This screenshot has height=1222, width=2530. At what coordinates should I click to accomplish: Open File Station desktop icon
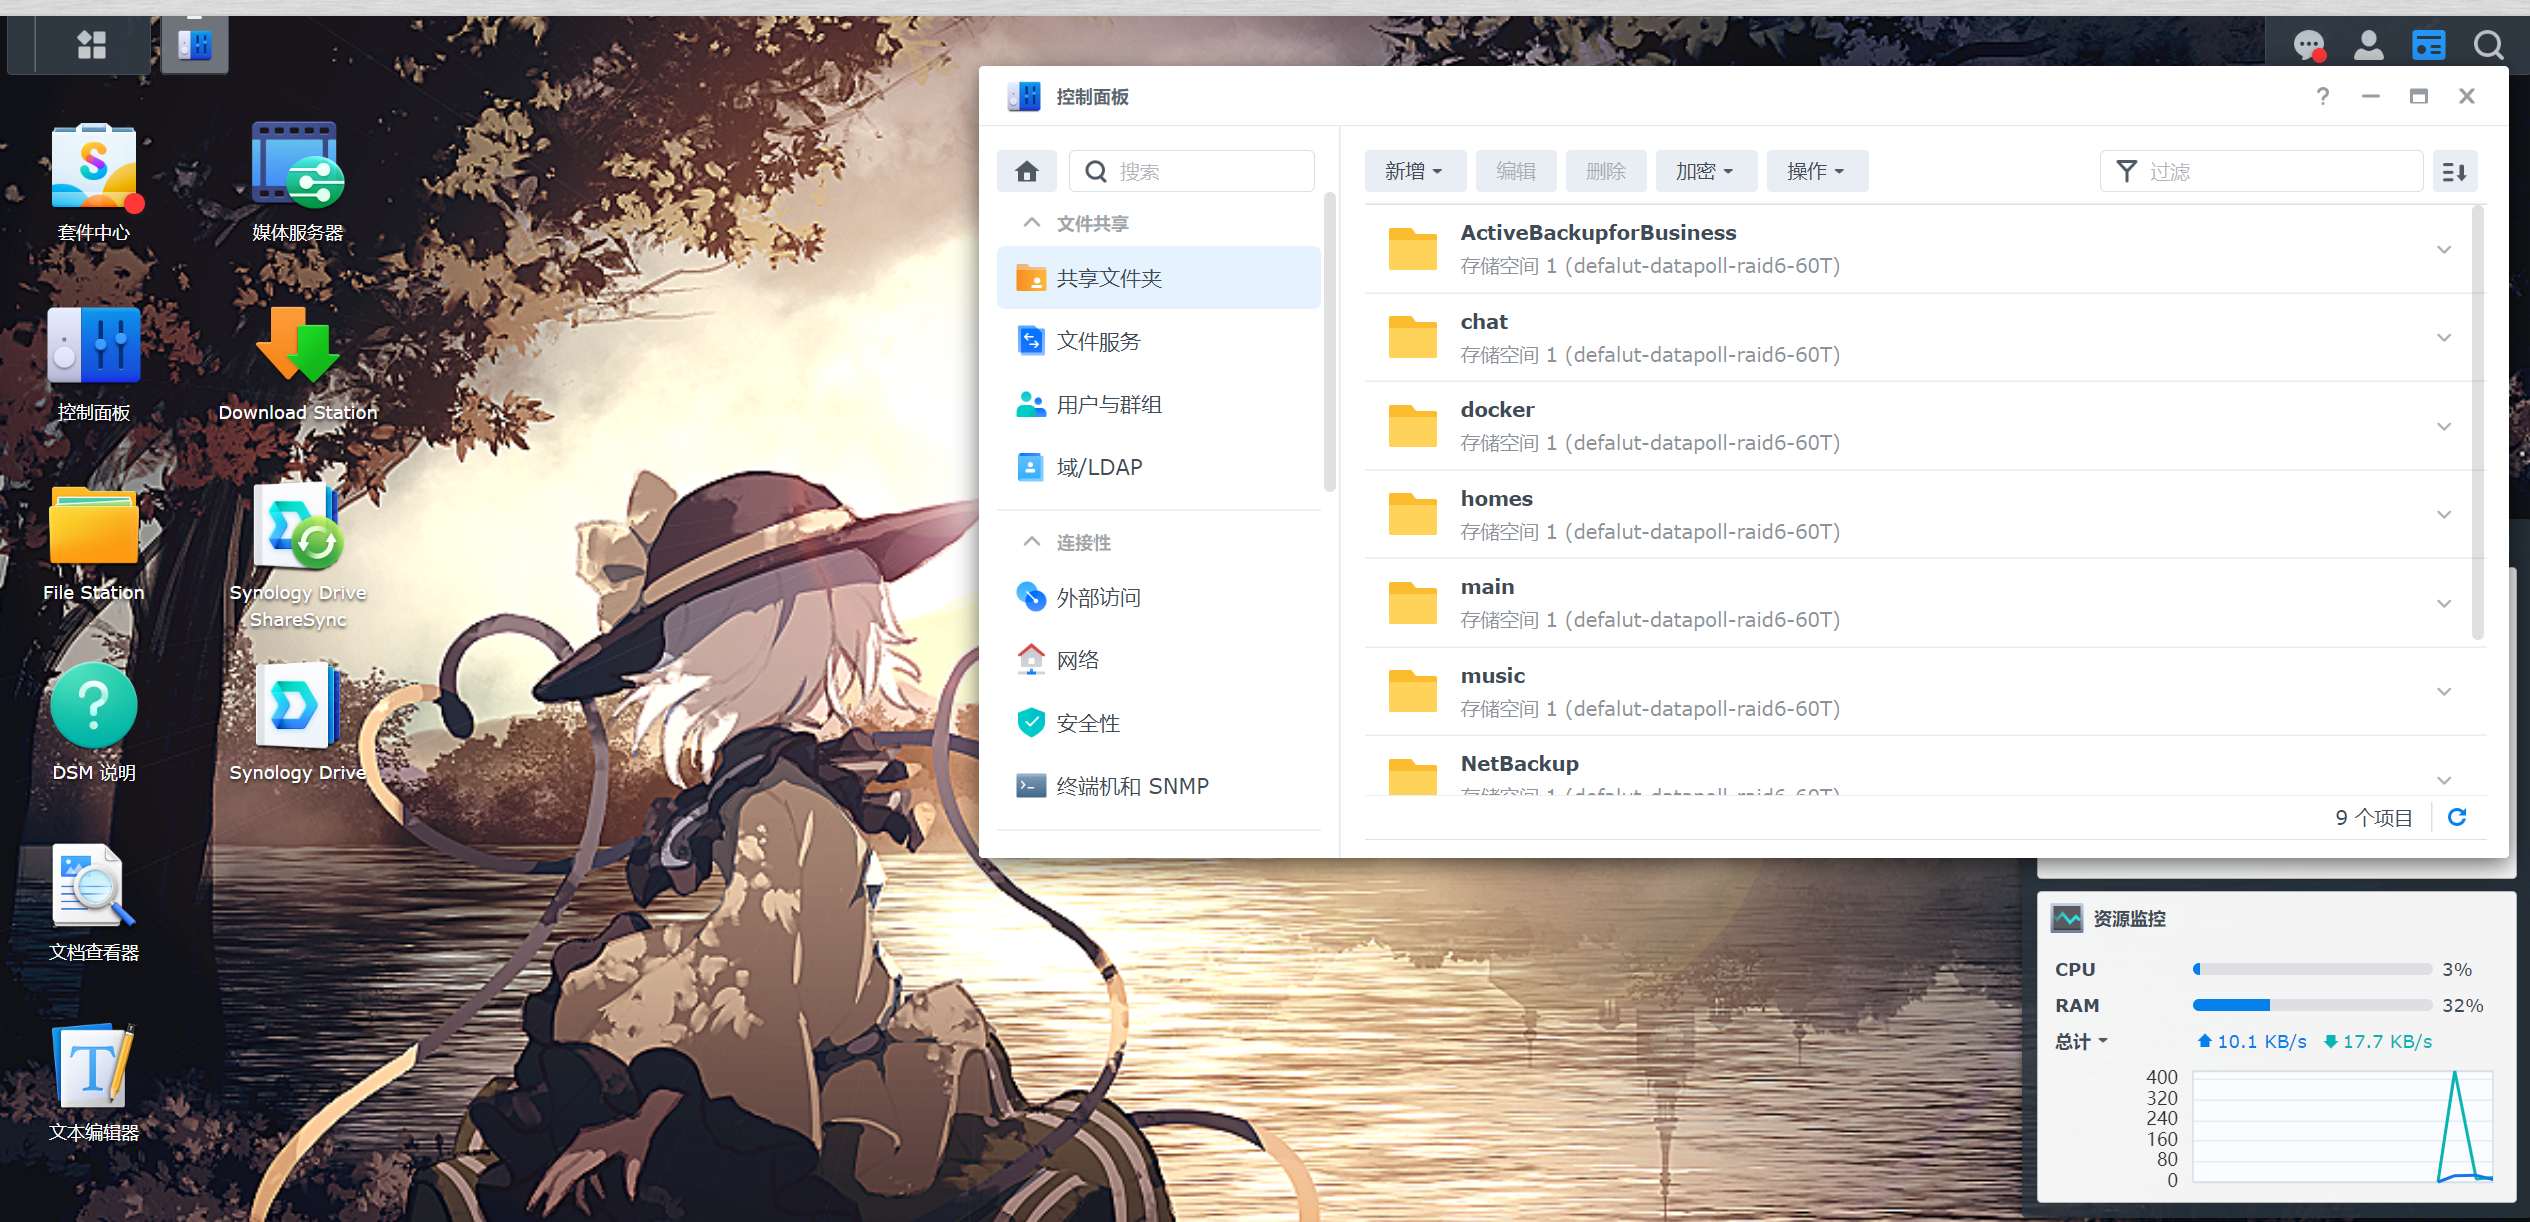point(94,529)
